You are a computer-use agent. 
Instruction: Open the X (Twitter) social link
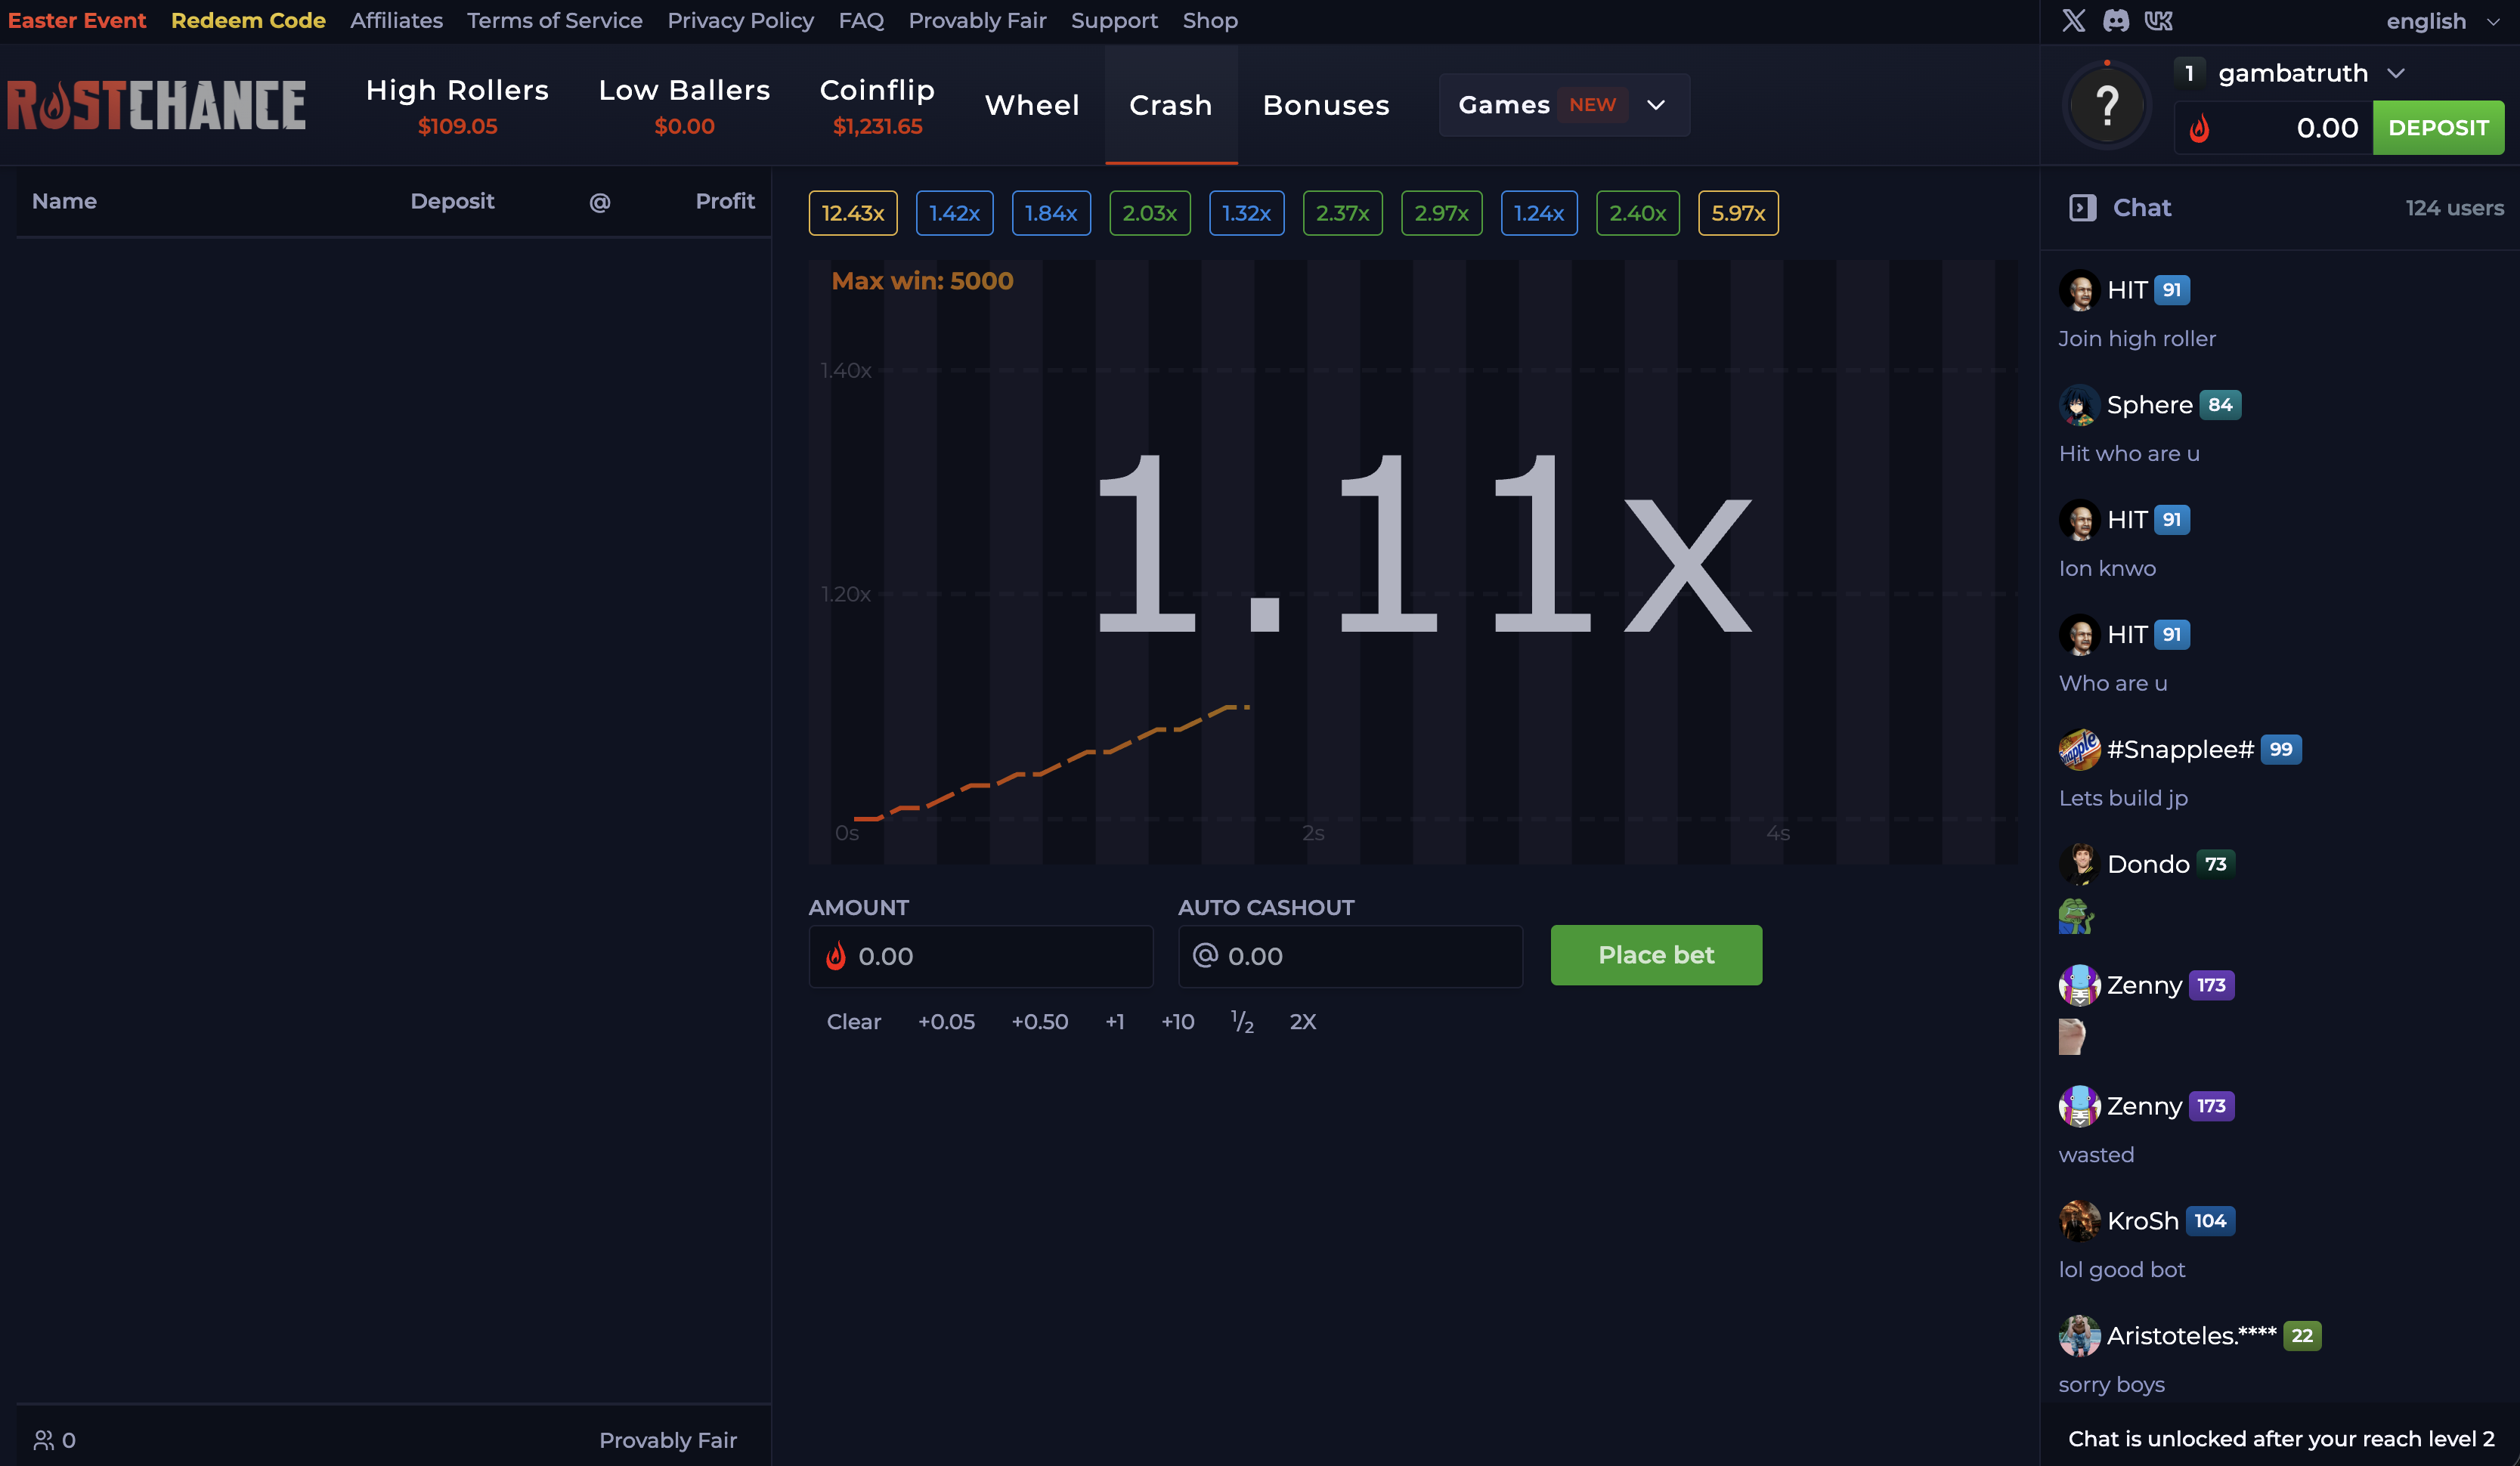point(2073,21)
